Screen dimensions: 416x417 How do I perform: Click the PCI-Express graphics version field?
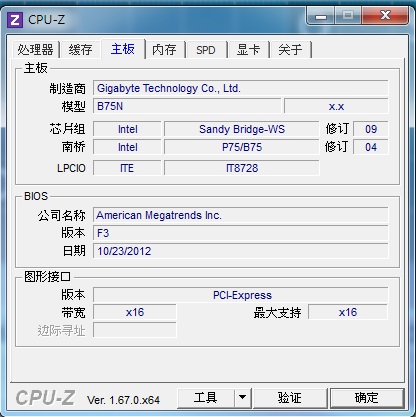tap(240, 295)
